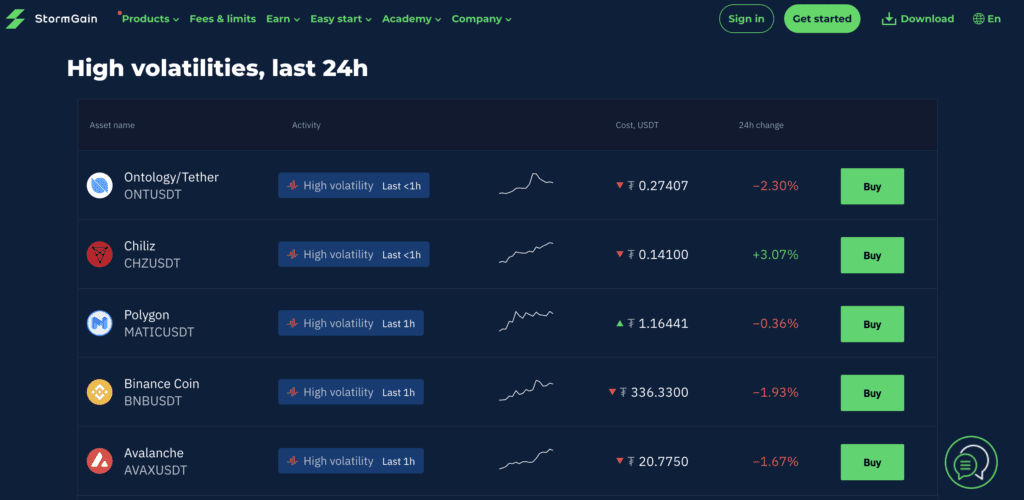1024x500 pixels.
Task: Click the Activity column header
Action: [306, 125]
